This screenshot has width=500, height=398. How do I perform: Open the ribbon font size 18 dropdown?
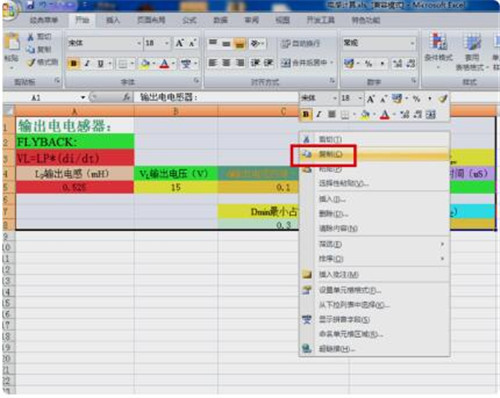tap(167, 43)
